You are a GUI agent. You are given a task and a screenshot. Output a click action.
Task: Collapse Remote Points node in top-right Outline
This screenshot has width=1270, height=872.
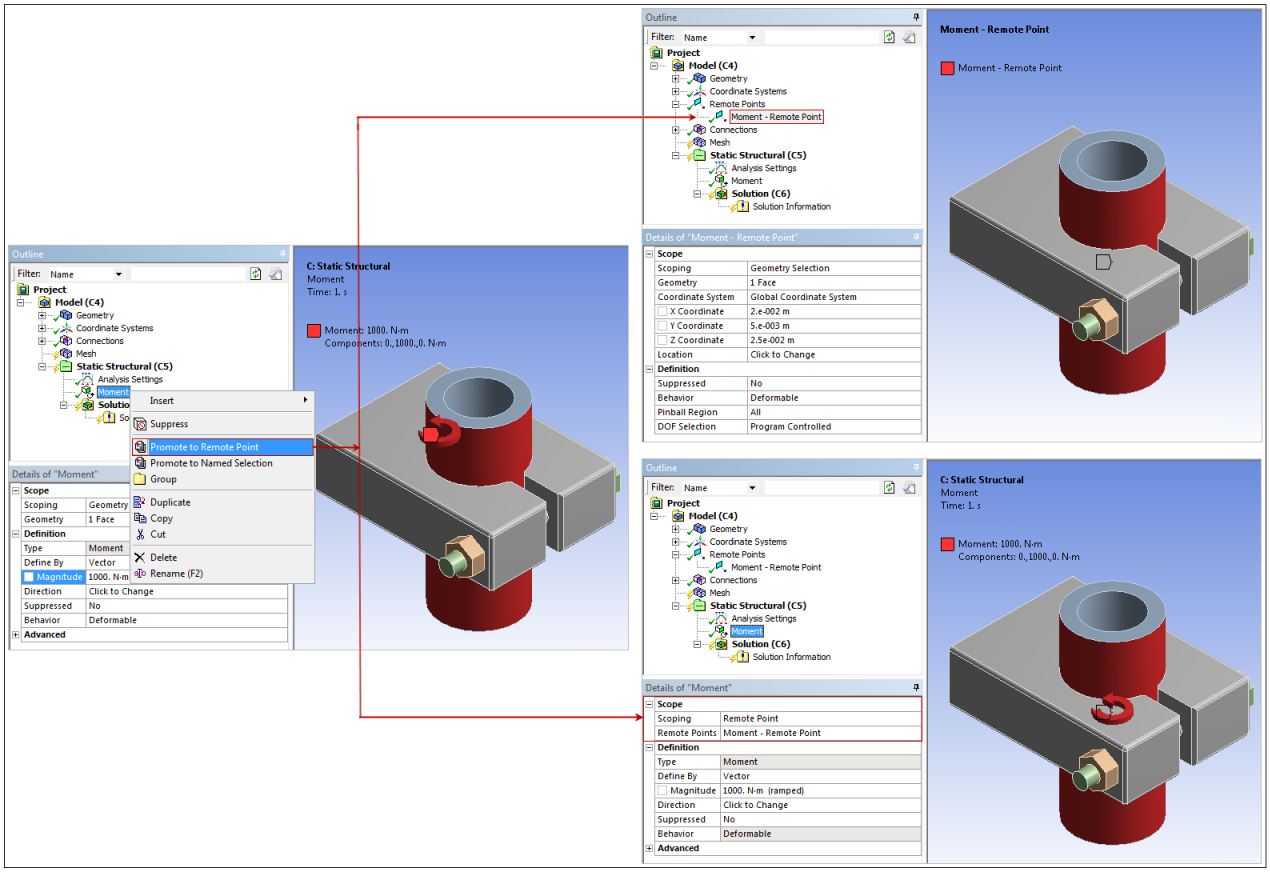pos(676,104)
